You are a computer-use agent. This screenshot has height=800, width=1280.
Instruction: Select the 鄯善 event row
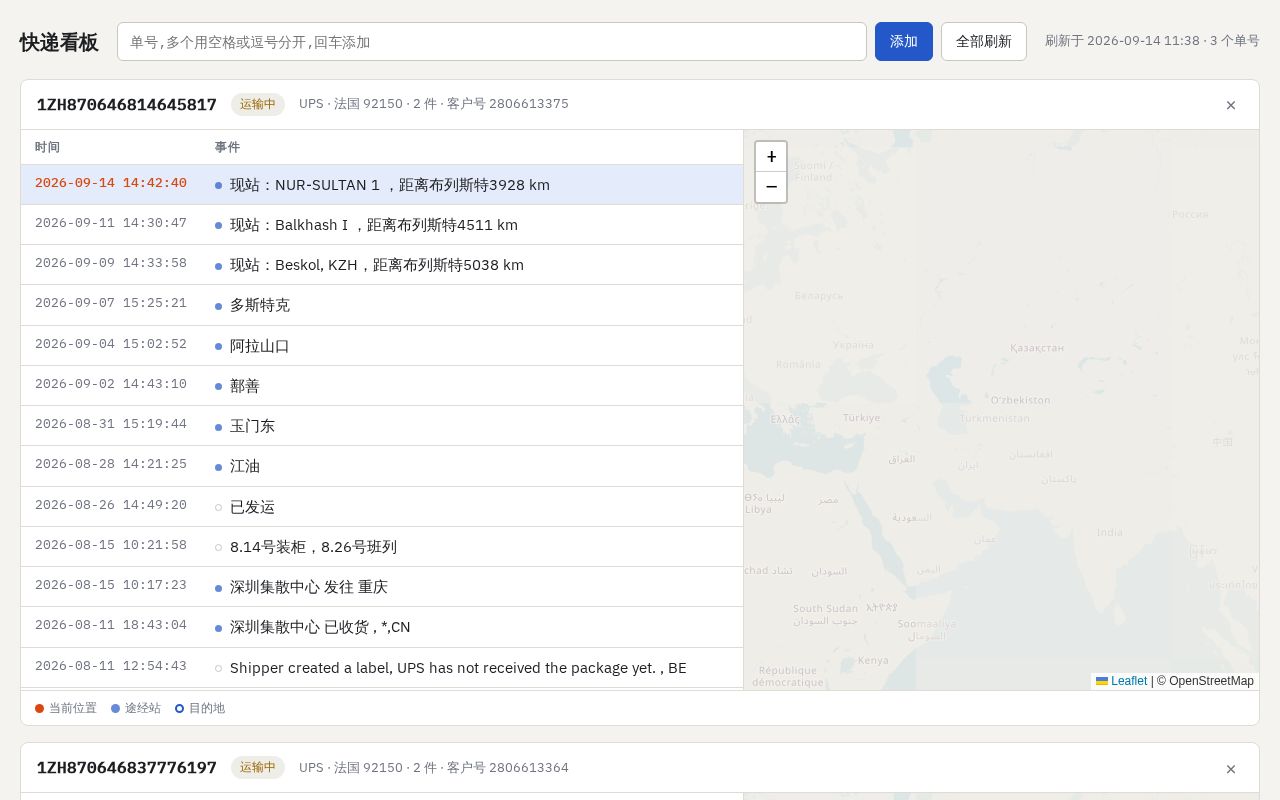pyautogui.click(x=382, y=386)
